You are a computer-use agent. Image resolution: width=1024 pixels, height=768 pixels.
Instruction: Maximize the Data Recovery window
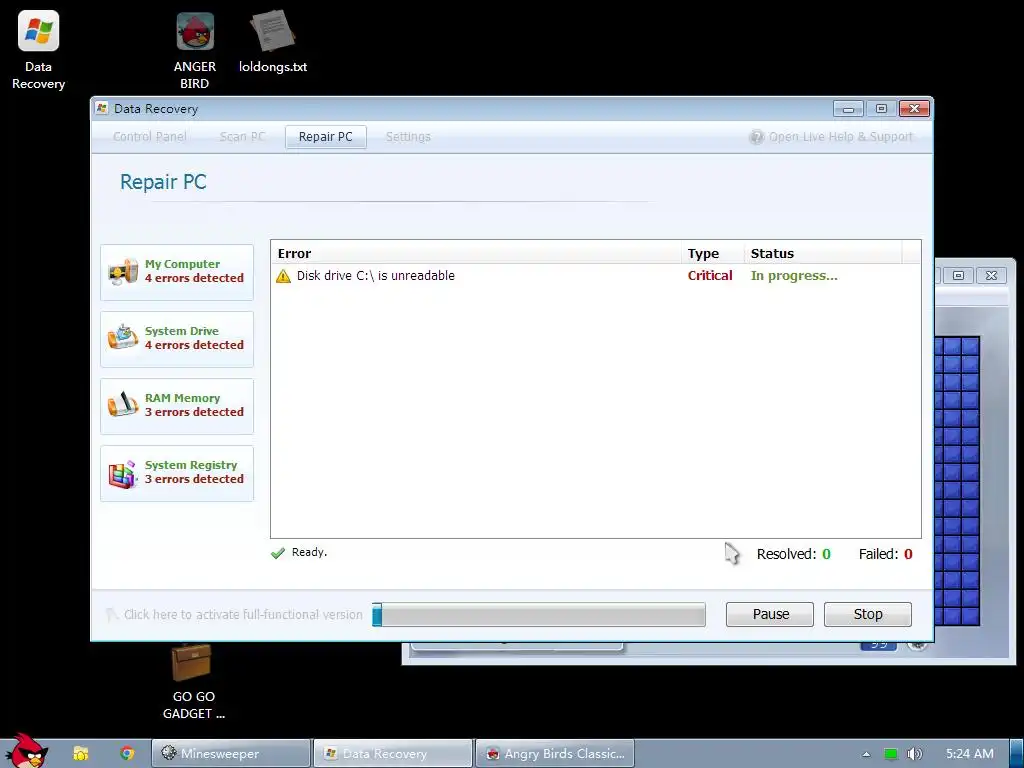click(881, 108)
